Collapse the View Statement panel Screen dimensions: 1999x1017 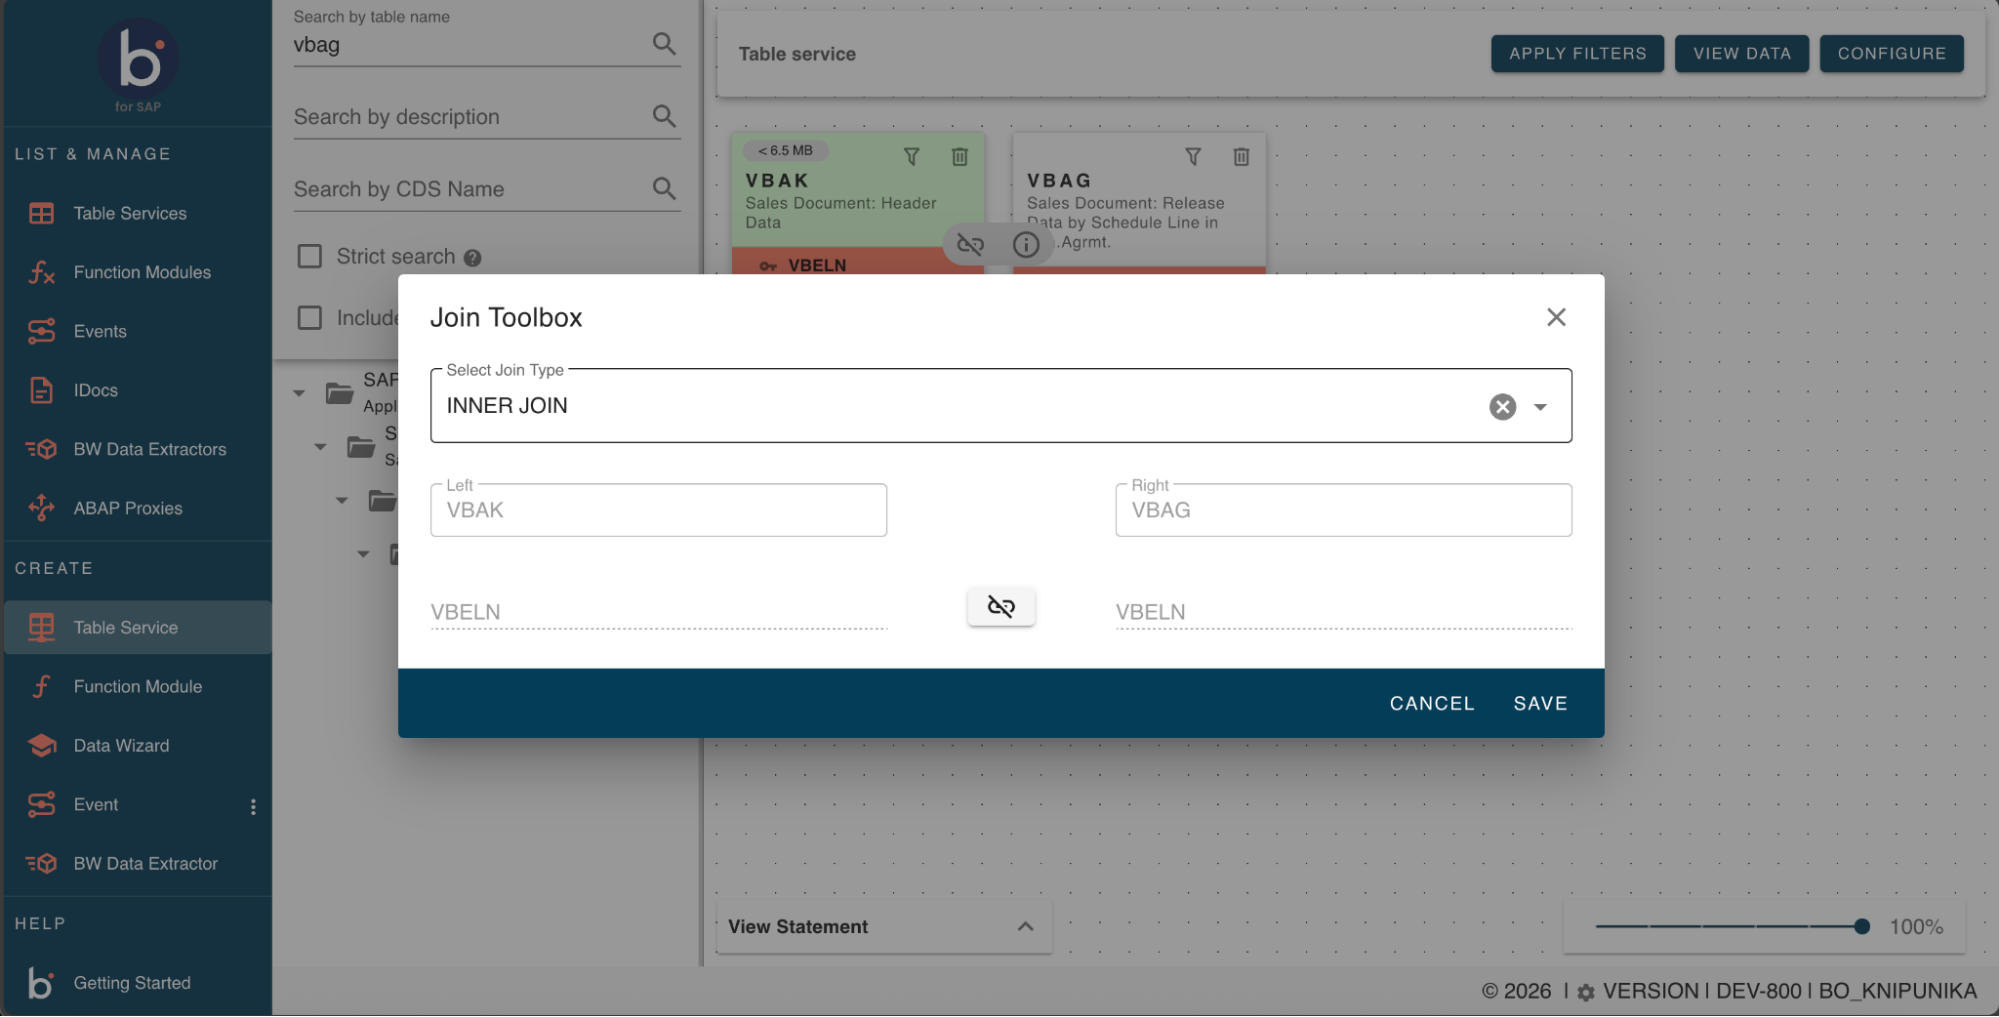1024,926
